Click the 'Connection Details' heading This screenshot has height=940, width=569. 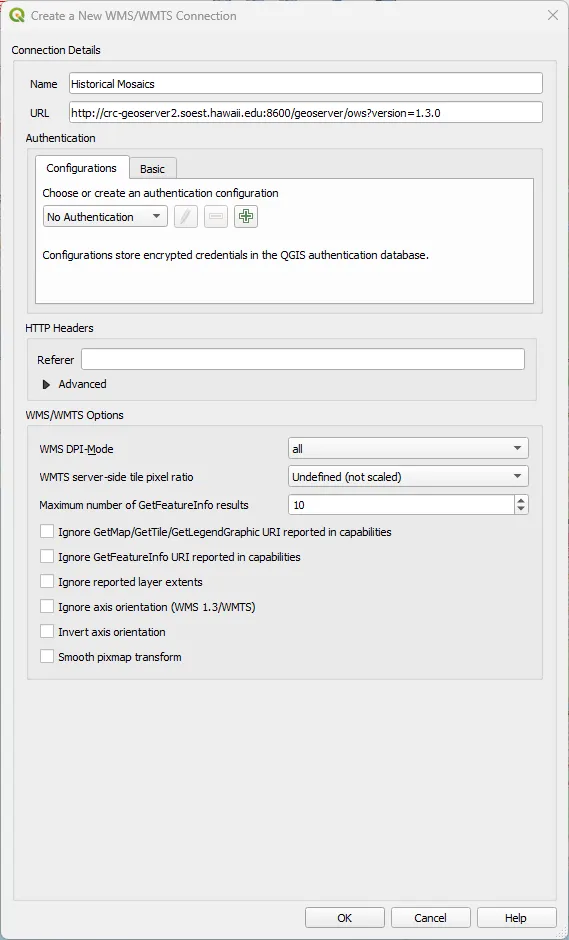click(56, 50)
